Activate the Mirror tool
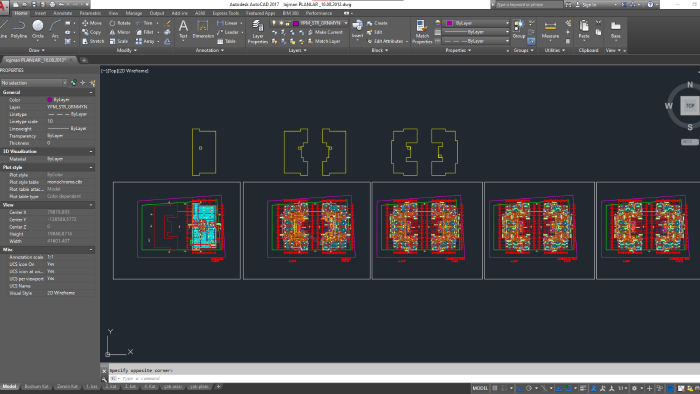The image size is (700, 394). (120, 32)
